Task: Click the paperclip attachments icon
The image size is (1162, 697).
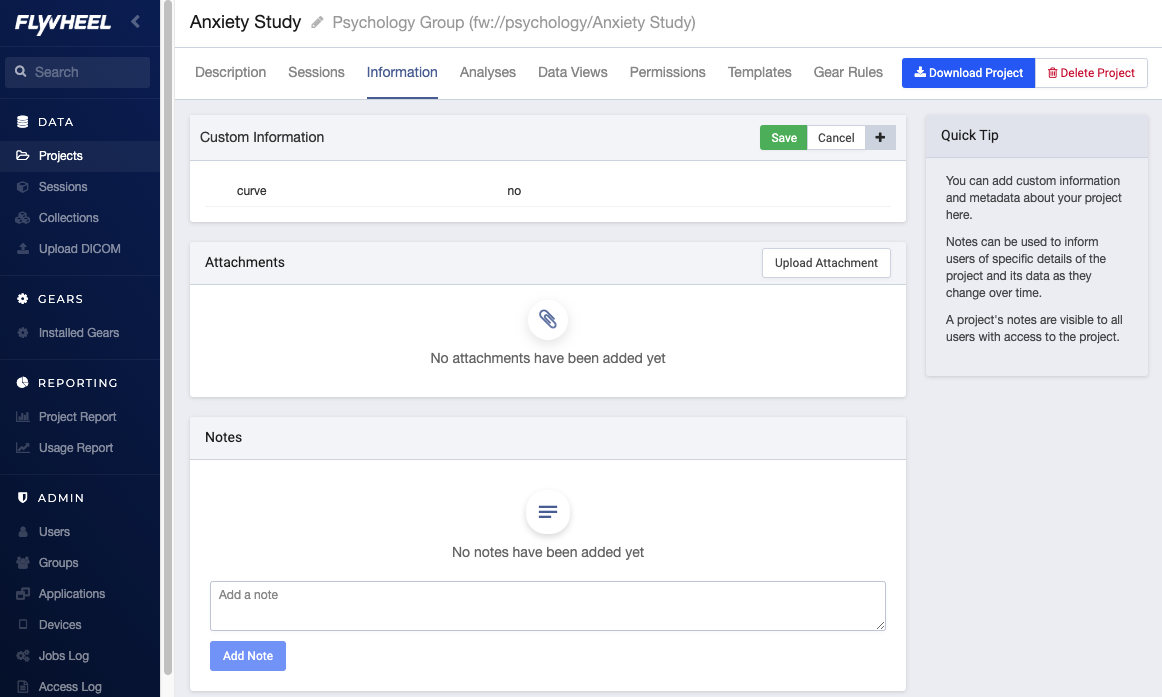Action: (548, 319)
